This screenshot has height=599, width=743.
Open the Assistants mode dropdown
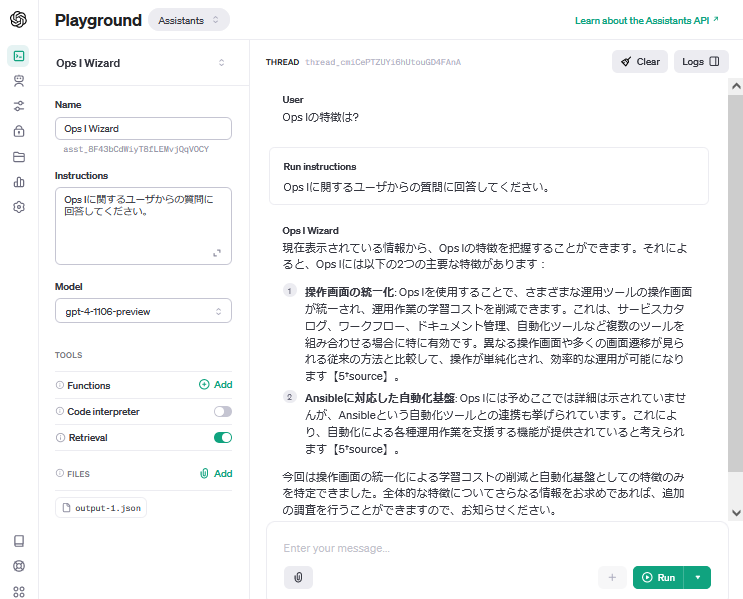click(x=189, y=20)
